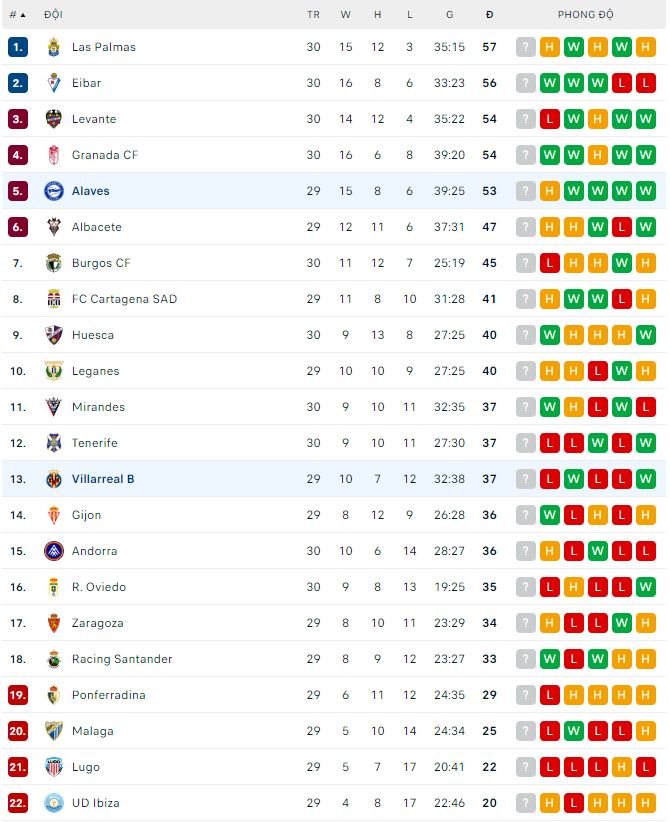The image size is (670, 822).
Task: Click the Las Palmas club crest
Action: tap(55, 47)
